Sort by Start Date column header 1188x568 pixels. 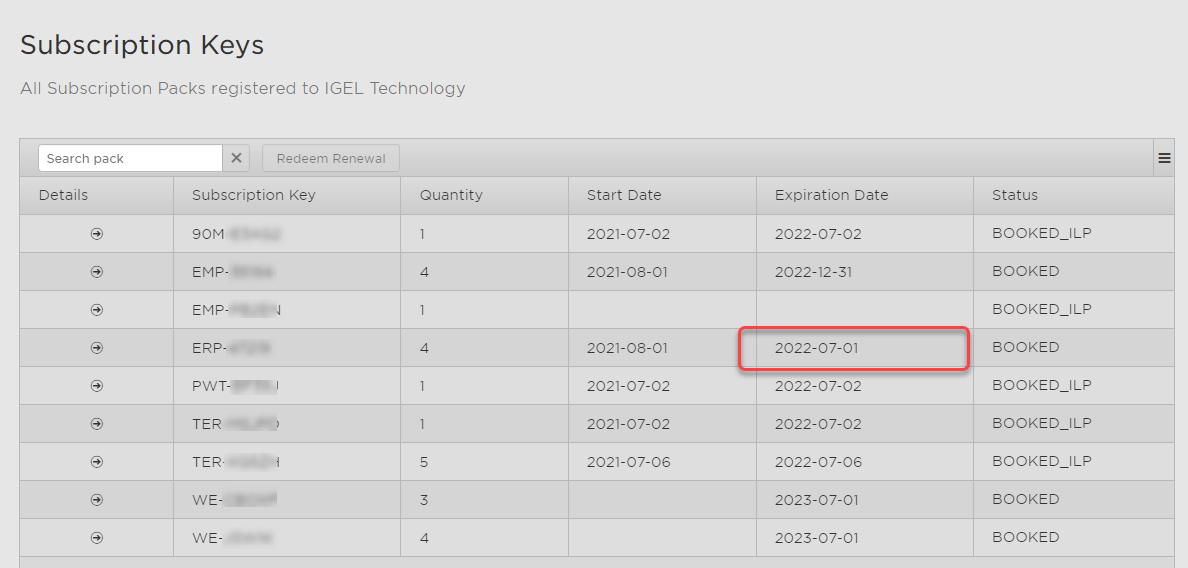pos(624,195)
